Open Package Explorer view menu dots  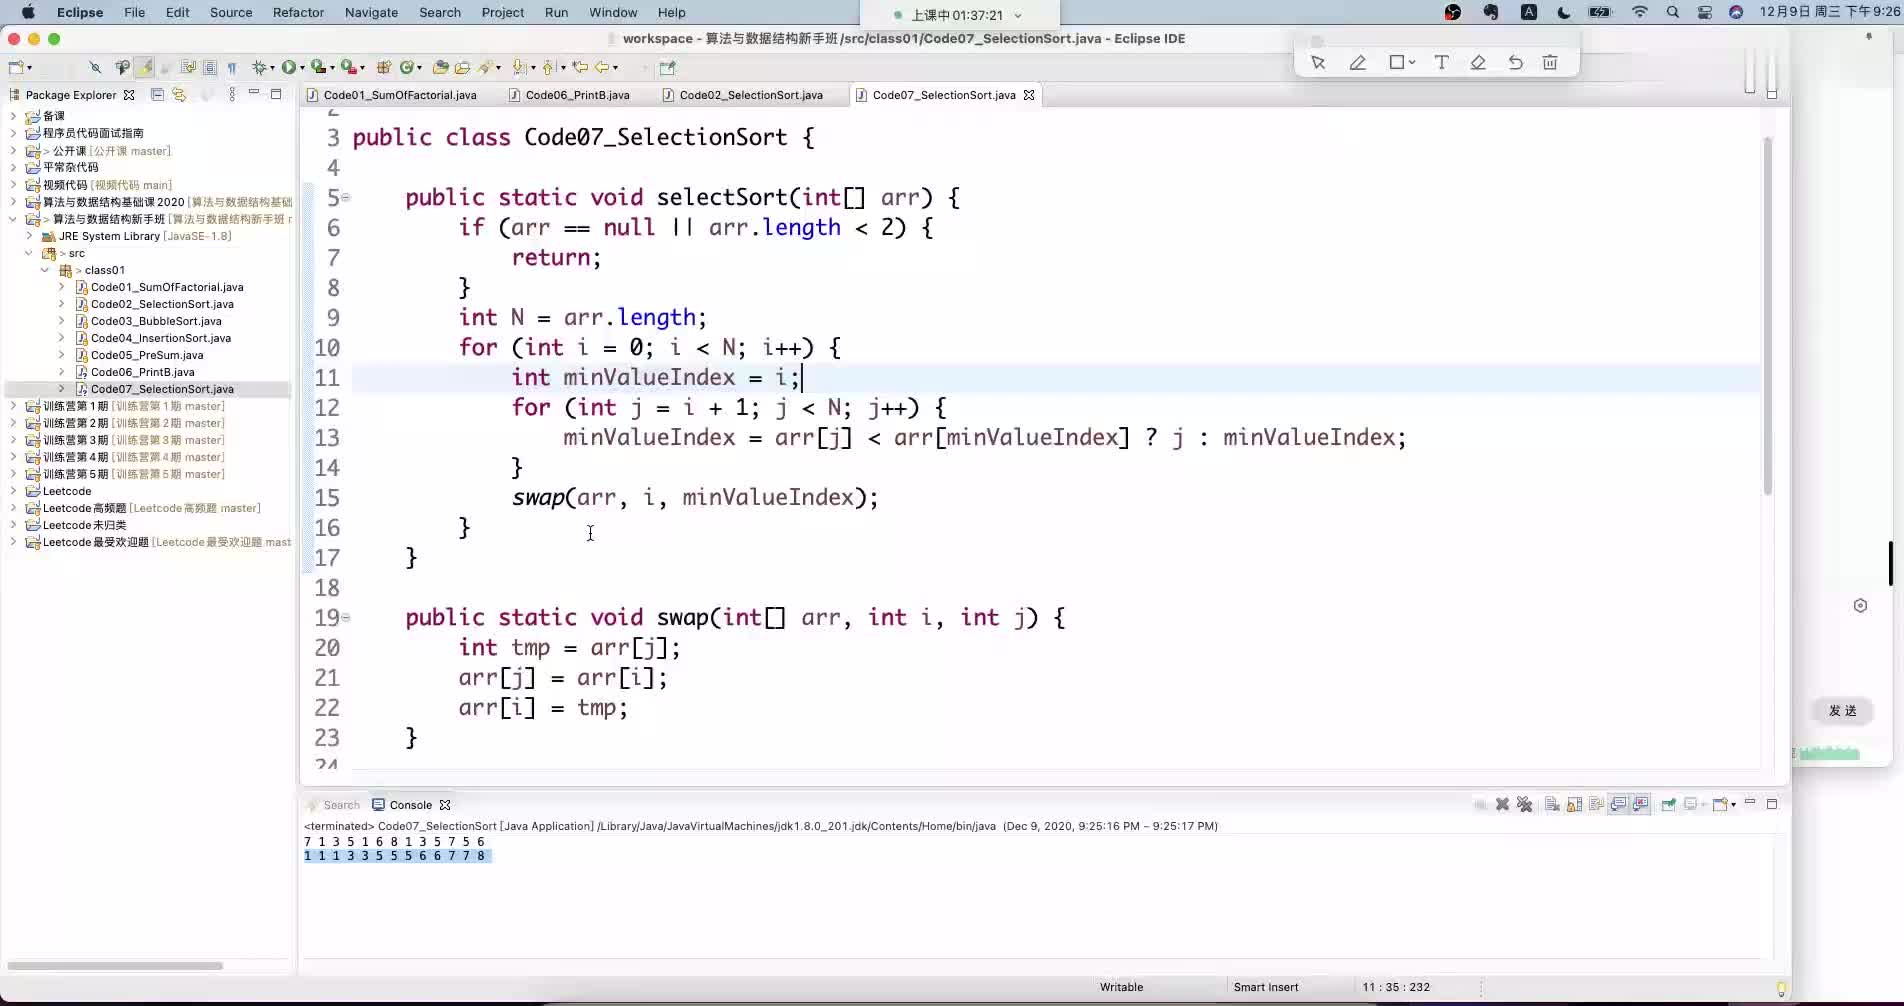pos(232,94)
